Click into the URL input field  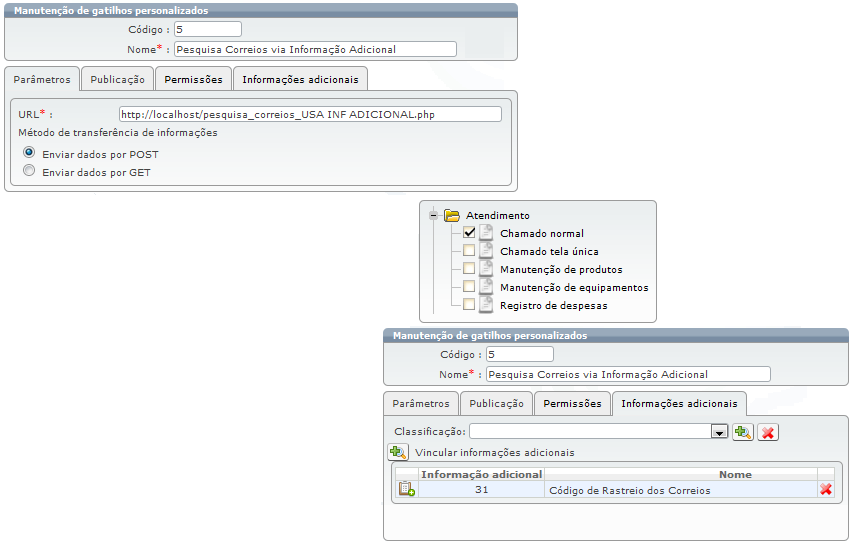pos(309,114)
